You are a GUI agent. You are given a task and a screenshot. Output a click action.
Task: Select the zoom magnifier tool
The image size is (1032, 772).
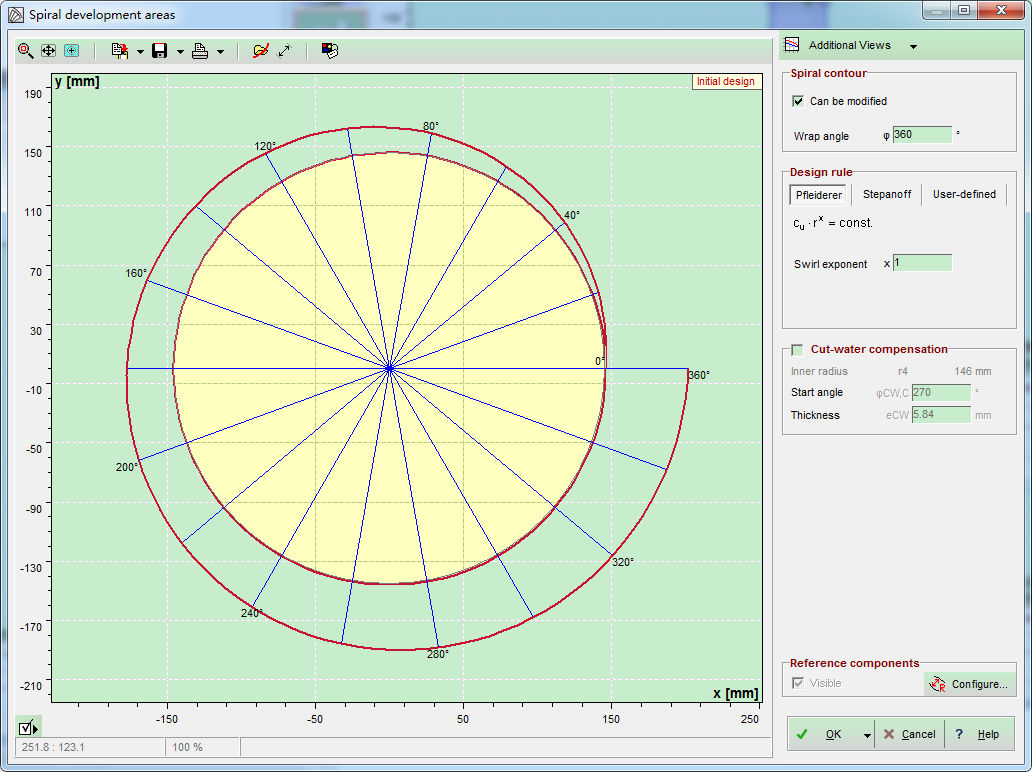tap(26, 51)
